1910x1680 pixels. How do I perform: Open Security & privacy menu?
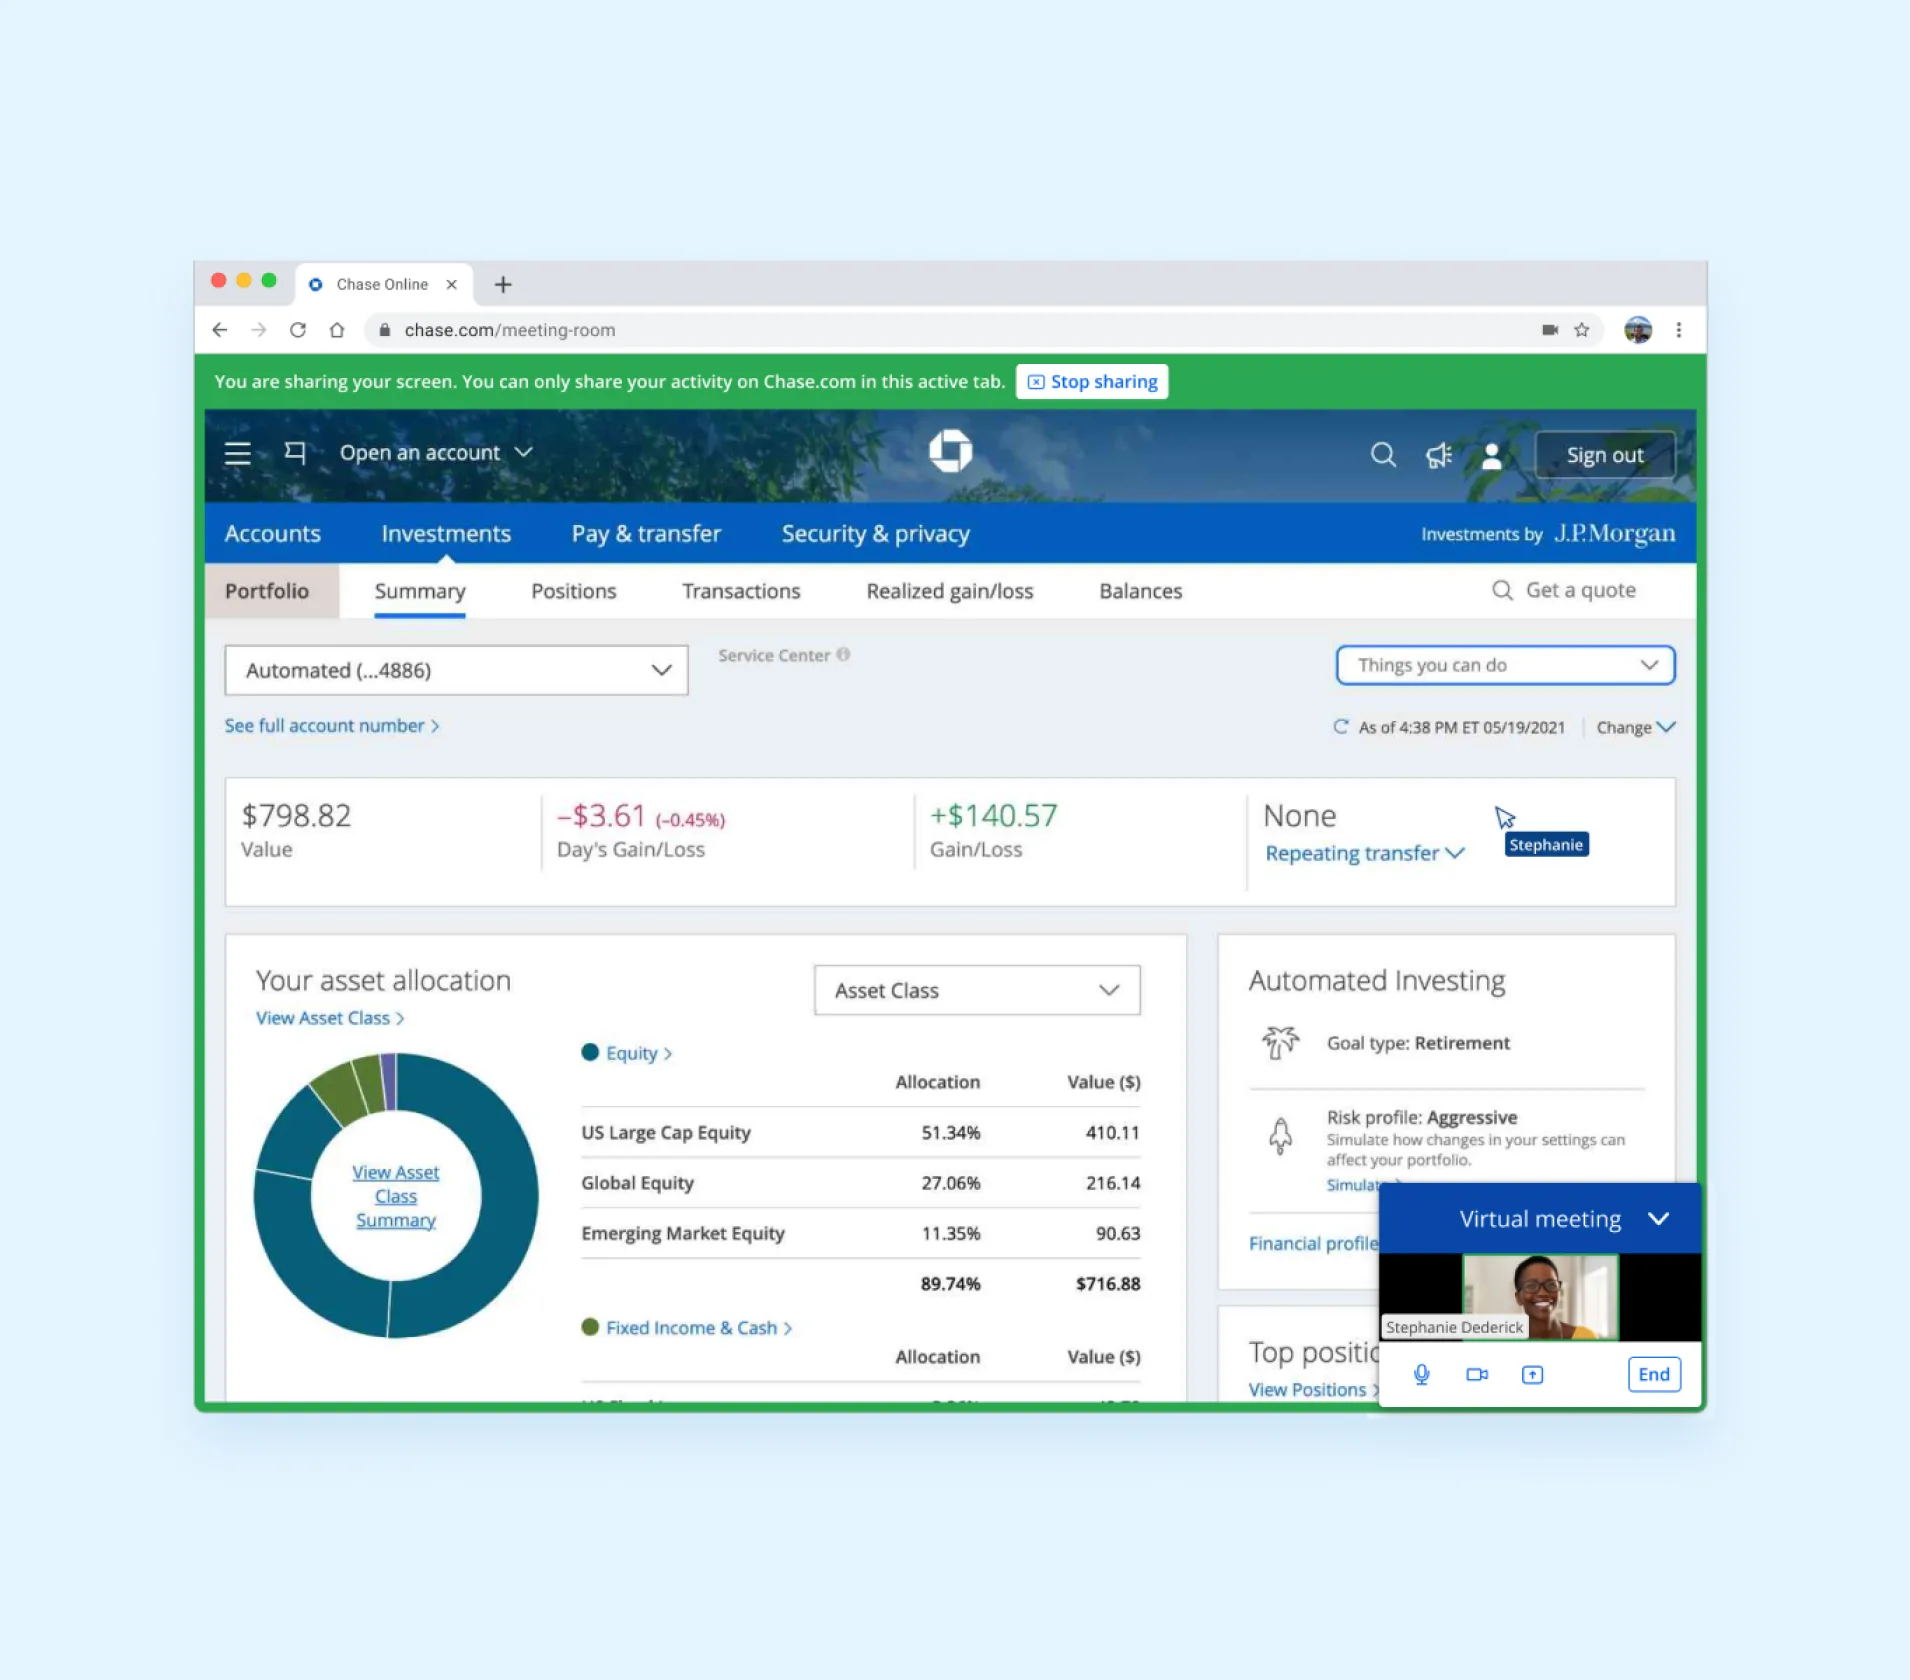coord(876,534)
